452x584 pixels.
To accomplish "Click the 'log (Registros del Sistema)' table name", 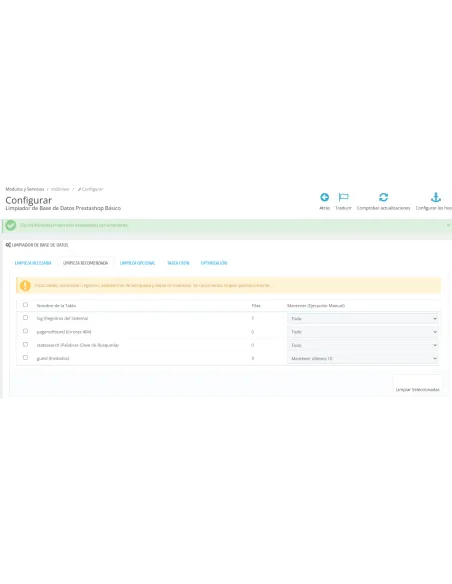I will pos(62,318).
